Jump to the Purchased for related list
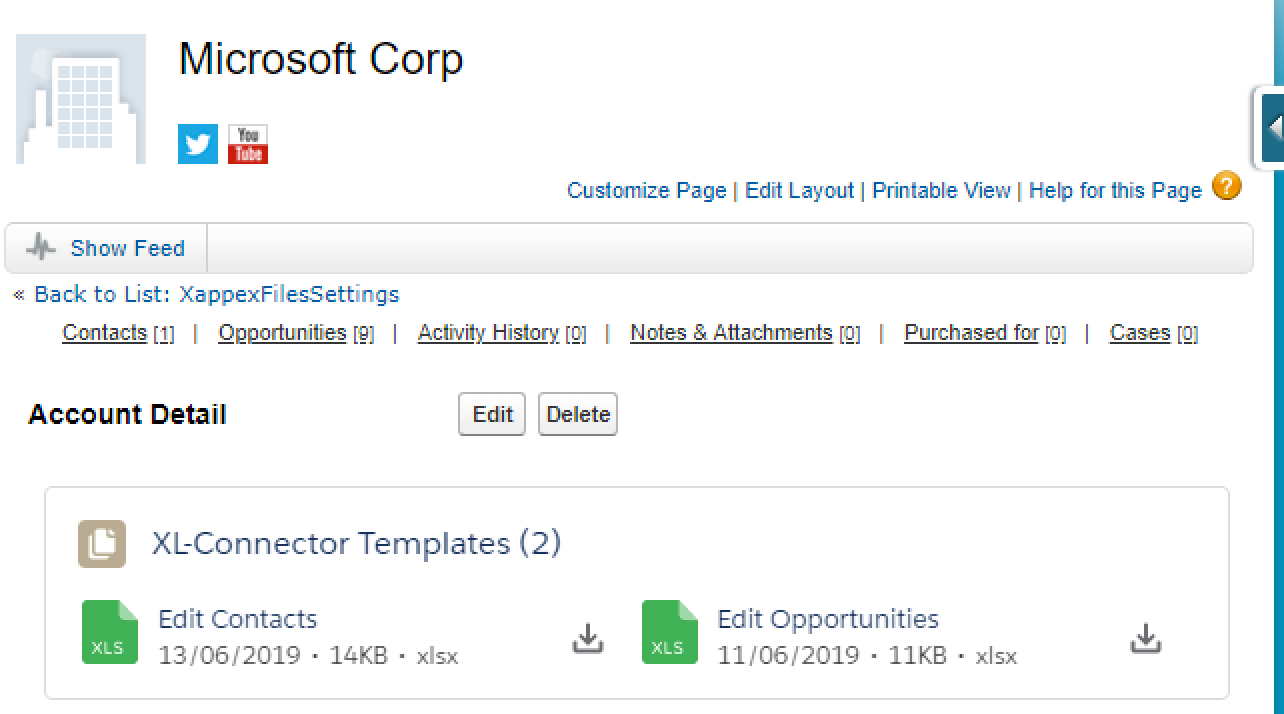 coord(971,333)
